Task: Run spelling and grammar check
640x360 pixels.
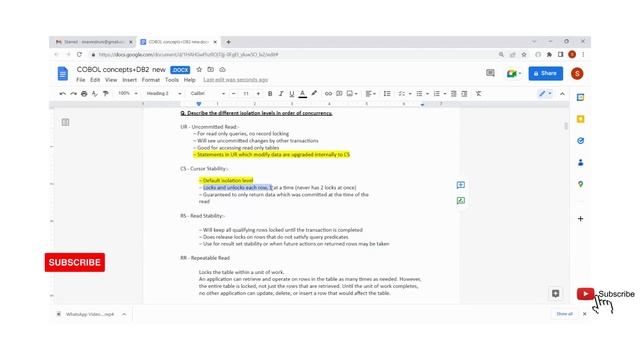Action: point(95,94)
